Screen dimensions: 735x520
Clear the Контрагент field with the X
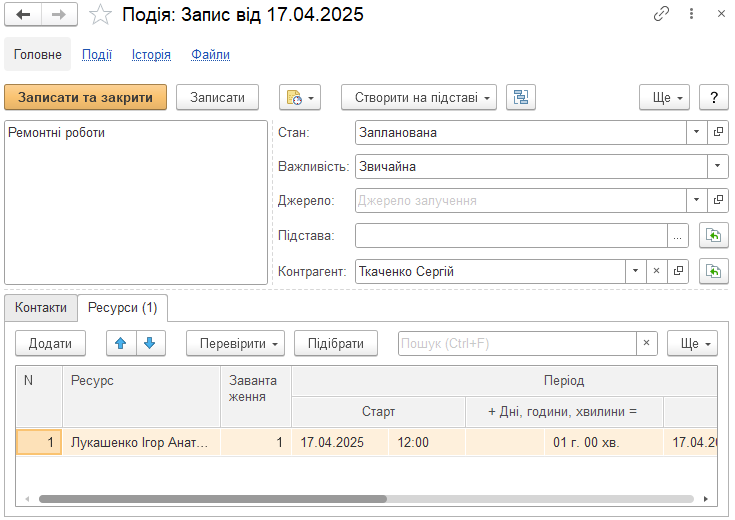click(657, 271)
